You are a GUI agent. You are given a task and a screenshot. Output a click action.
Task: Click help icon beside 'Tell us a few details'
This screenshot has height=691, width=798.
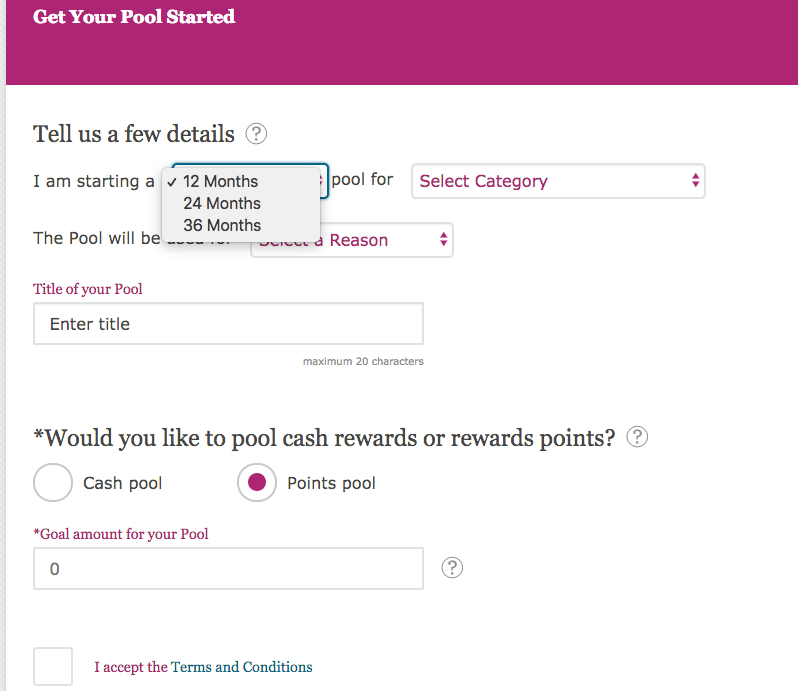[256, 133]
